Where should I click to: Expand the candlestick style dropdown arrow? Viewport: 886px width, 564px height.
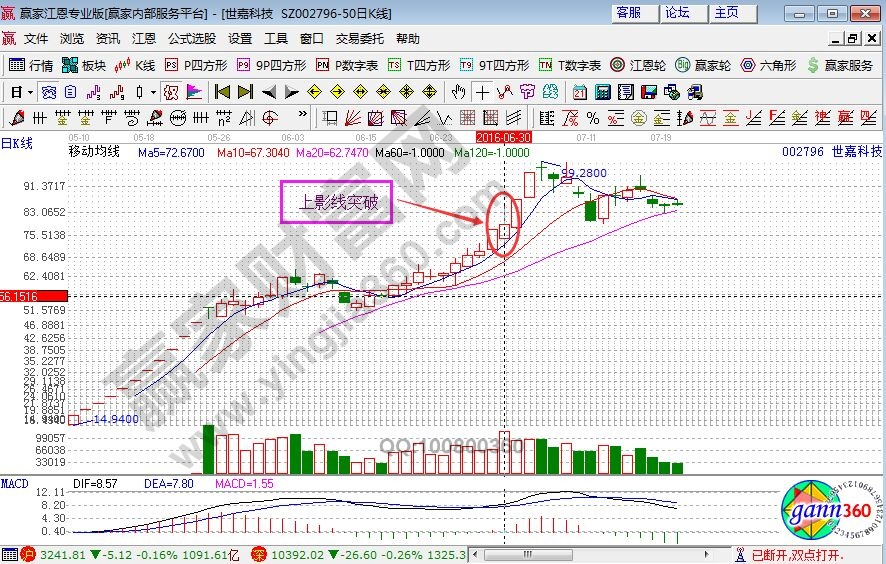(x=153, y=92)
